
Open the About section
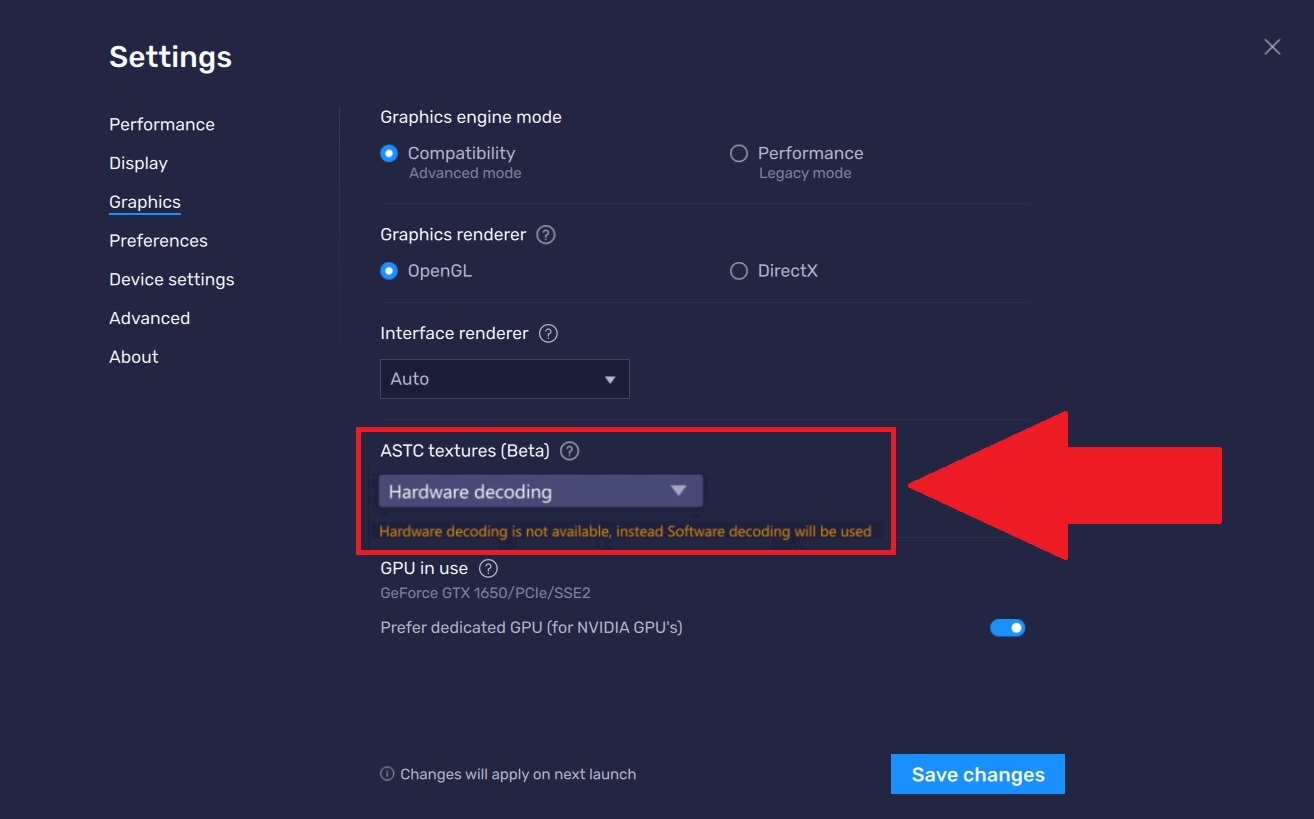pos(133,356)
